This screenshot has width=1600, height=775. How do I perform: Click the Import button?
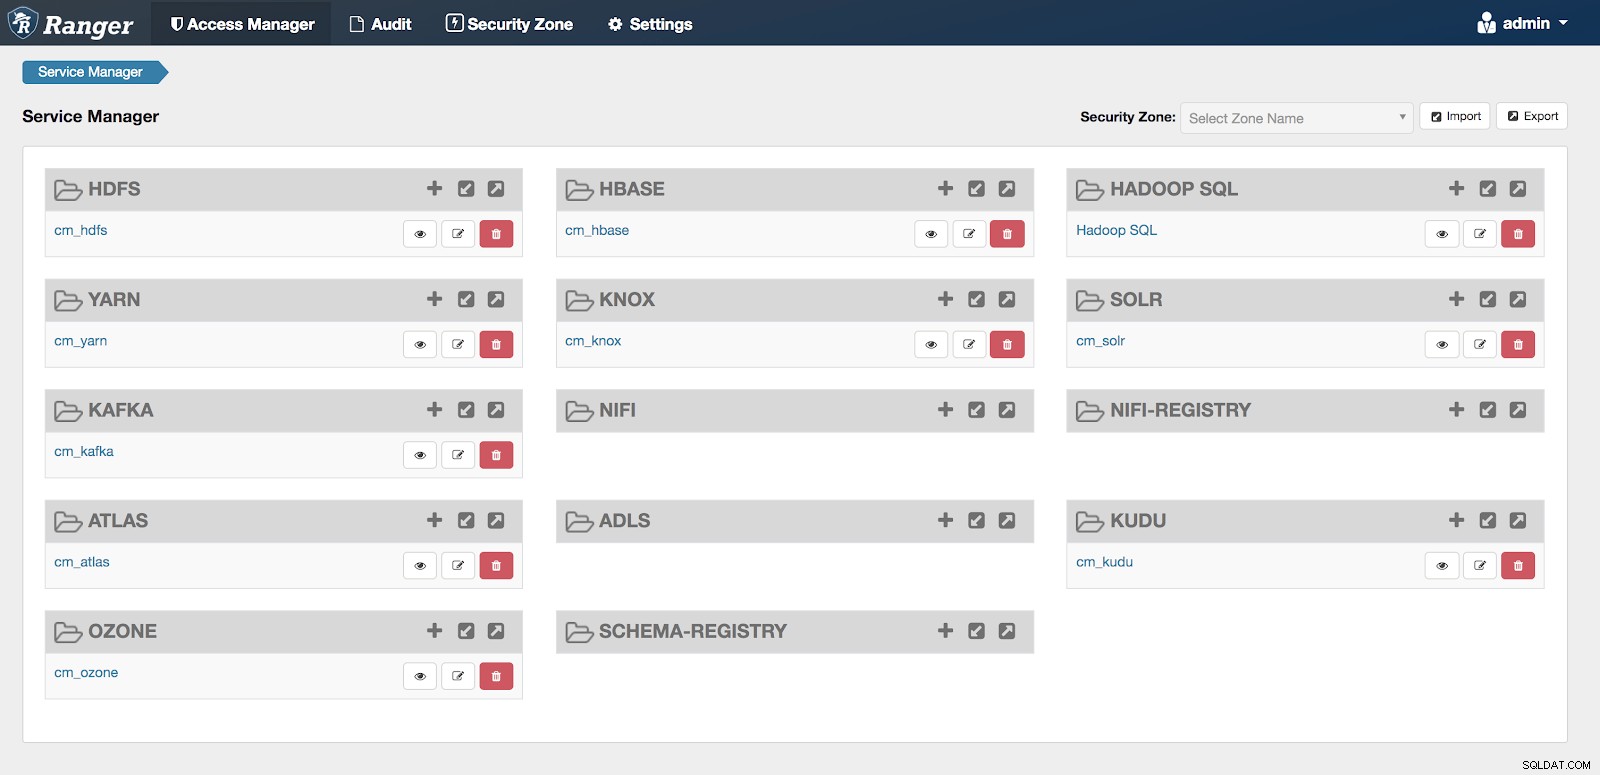1455,116
